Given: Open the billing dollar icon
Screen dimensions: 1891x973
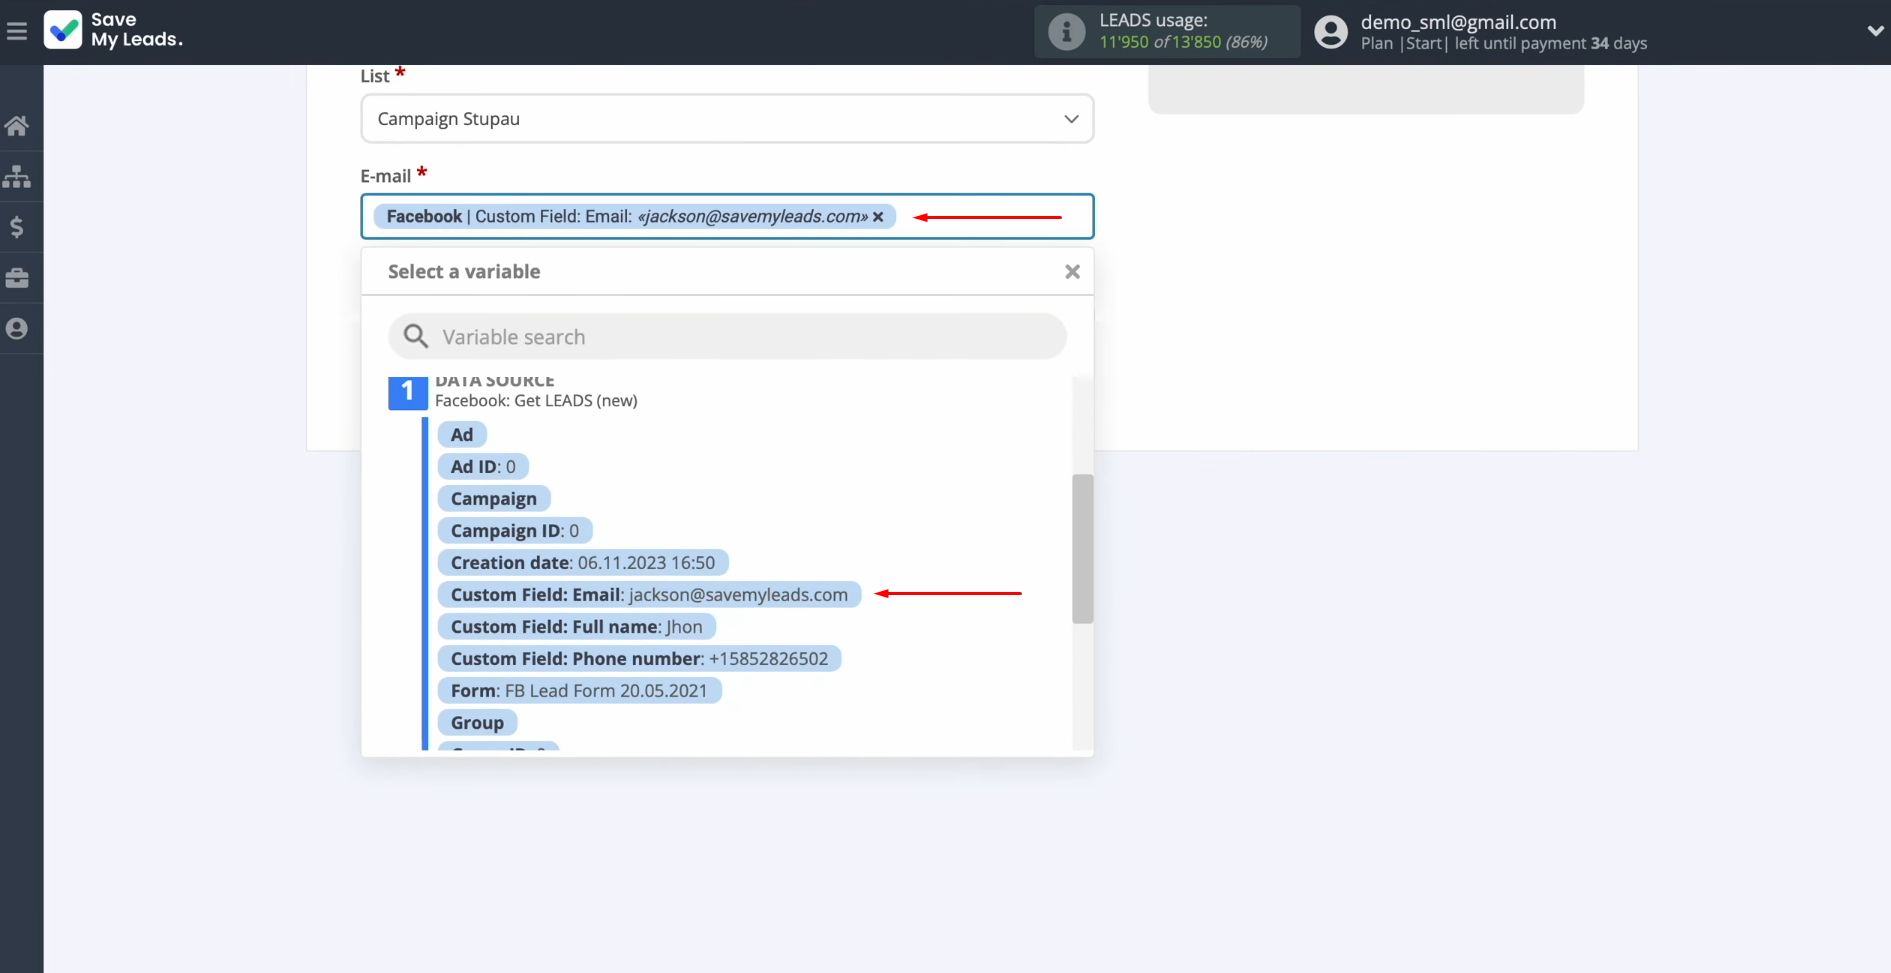Looking at the screenshot, I should [17, 227].
